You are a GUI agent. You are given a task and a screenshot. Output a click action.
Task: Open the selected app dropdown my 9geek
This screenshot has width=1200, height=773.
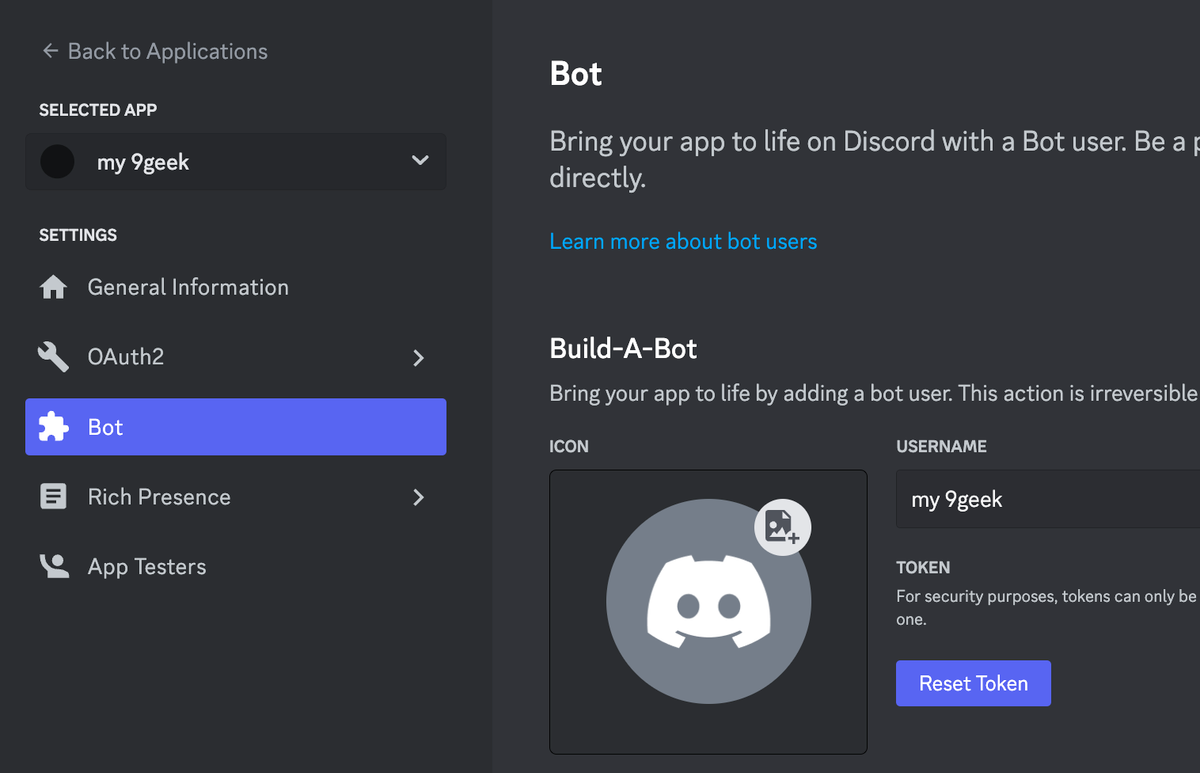click(x=236, y=161)
